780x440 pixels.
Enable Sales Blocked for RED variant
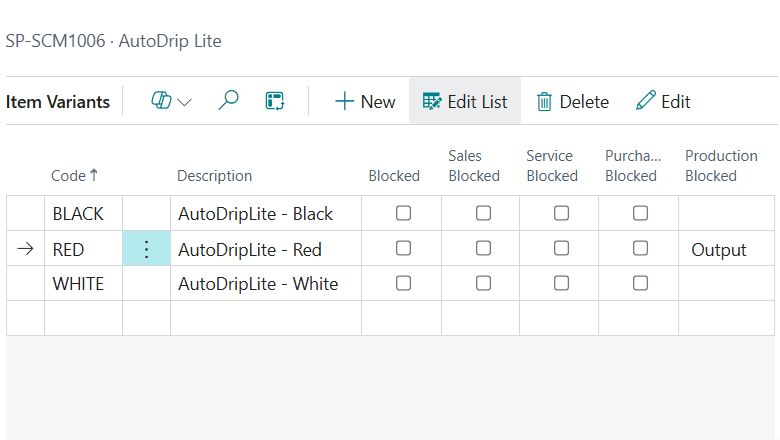coord(483,248)
